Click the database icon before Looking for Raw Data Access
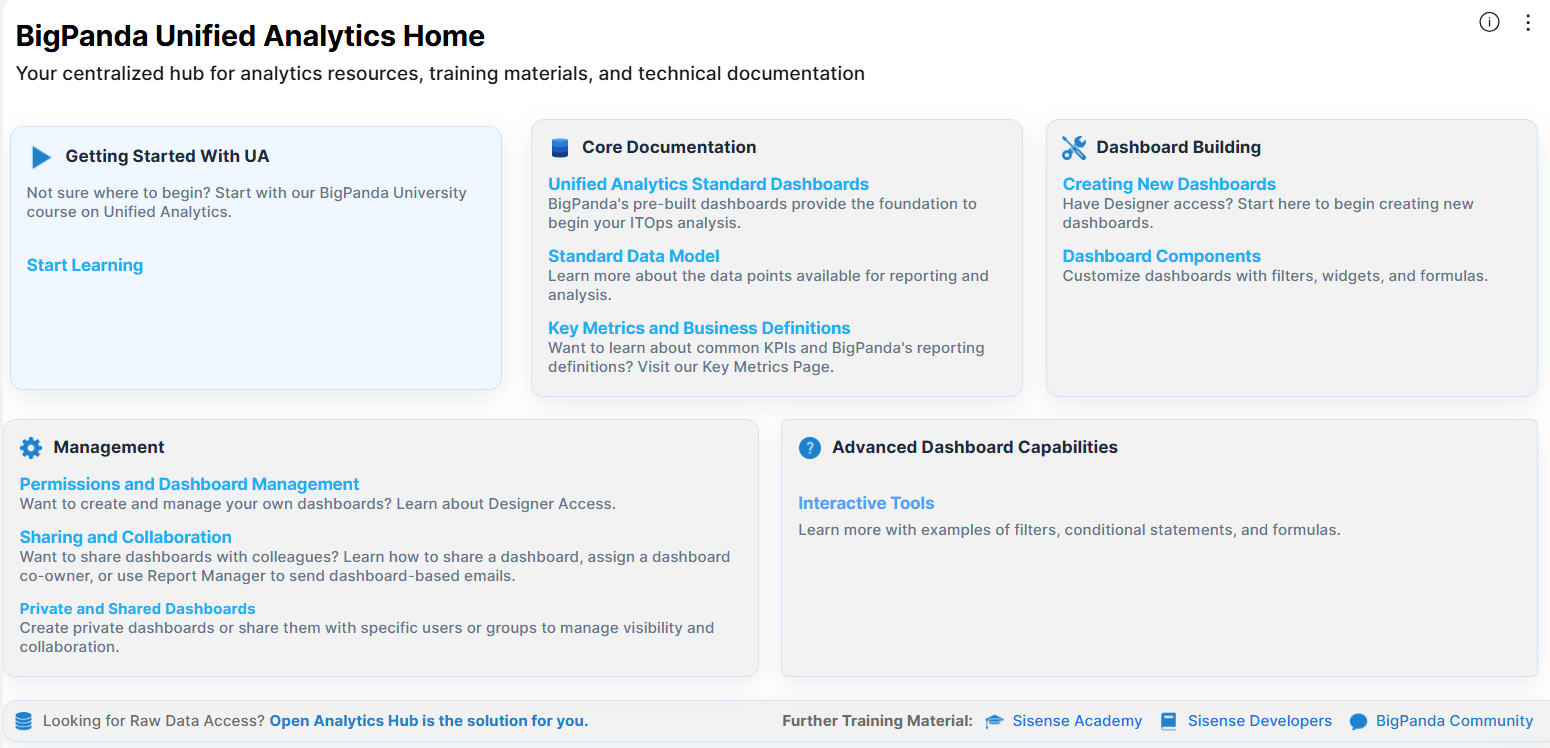 pos(25,720)
